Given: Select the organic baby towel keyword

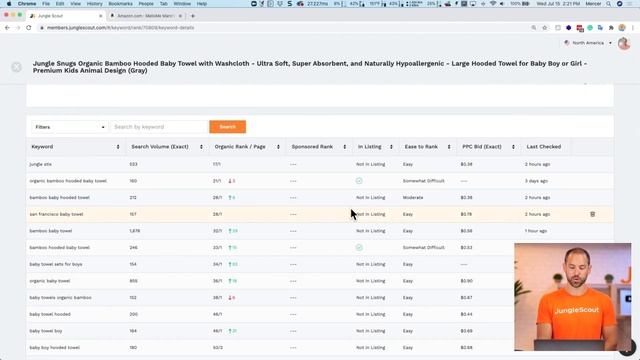Looking at the screenshot, I should (50, 281).
